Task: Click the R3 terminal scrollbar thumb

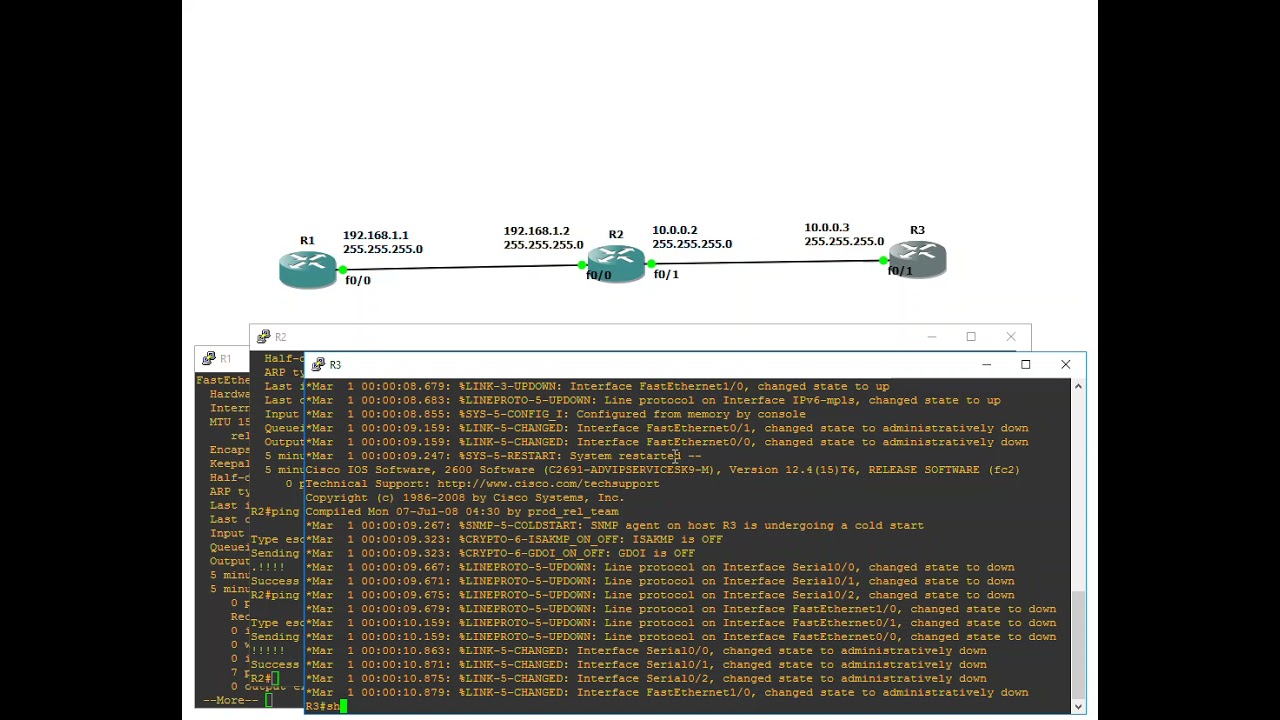Action: coord(1078,644)
